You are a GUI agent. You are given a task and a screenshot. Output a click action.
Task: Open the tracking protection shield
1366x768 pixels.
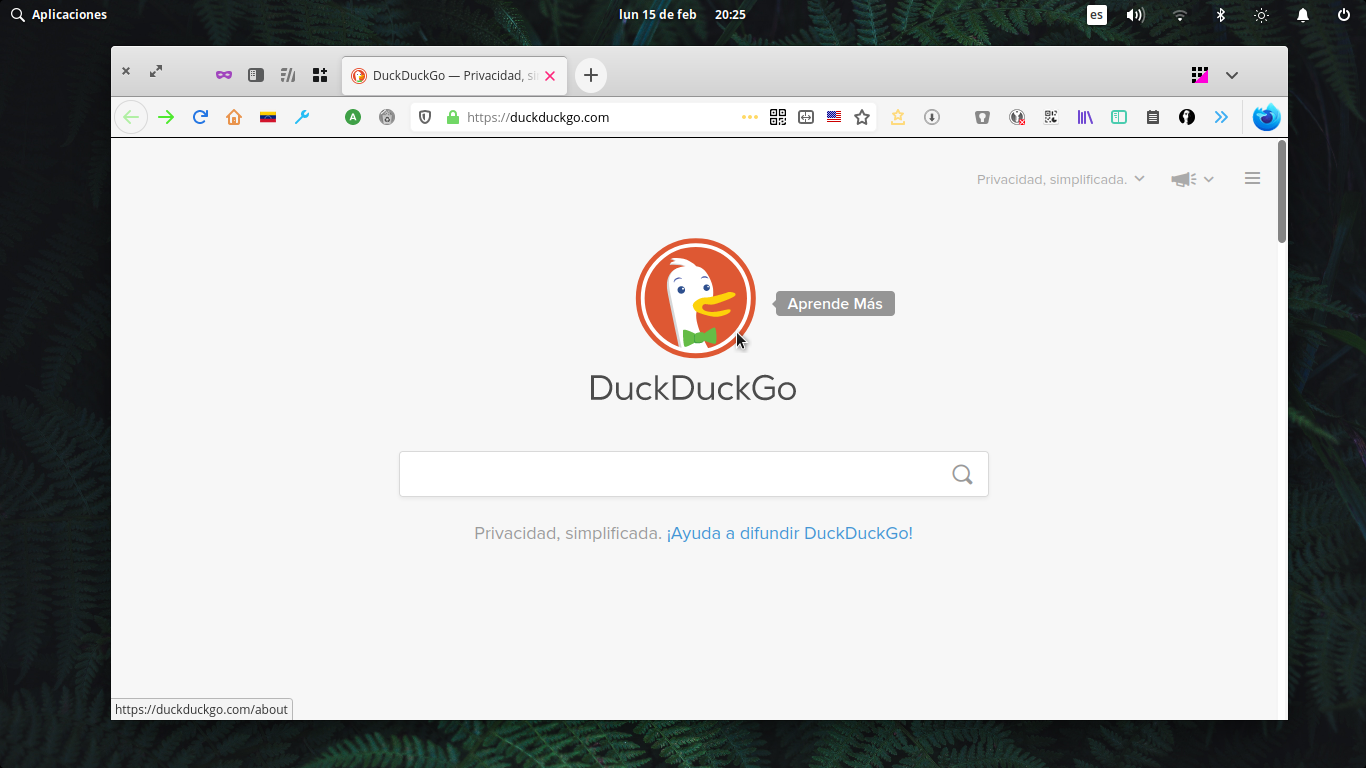425,117
